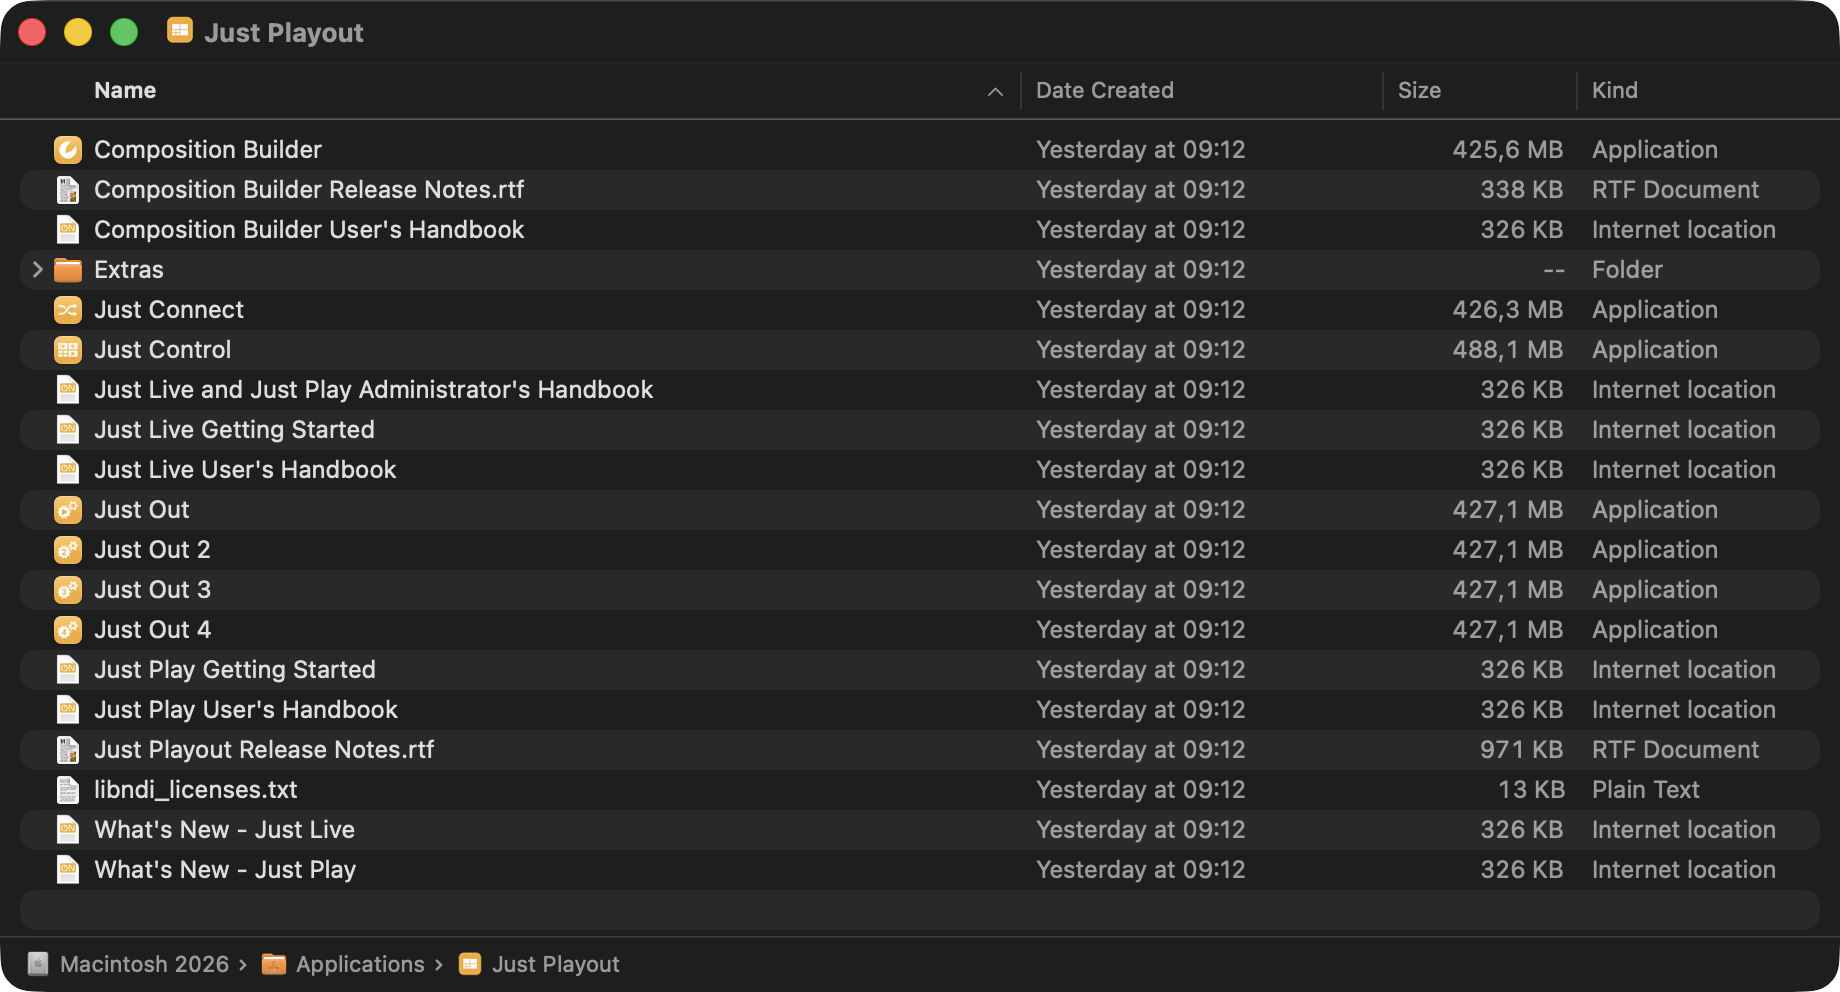The image size is (1840, 992).
Task: Select the Just Live User's Handbook name
Action: pyautogui.click(x=245, y=470)
